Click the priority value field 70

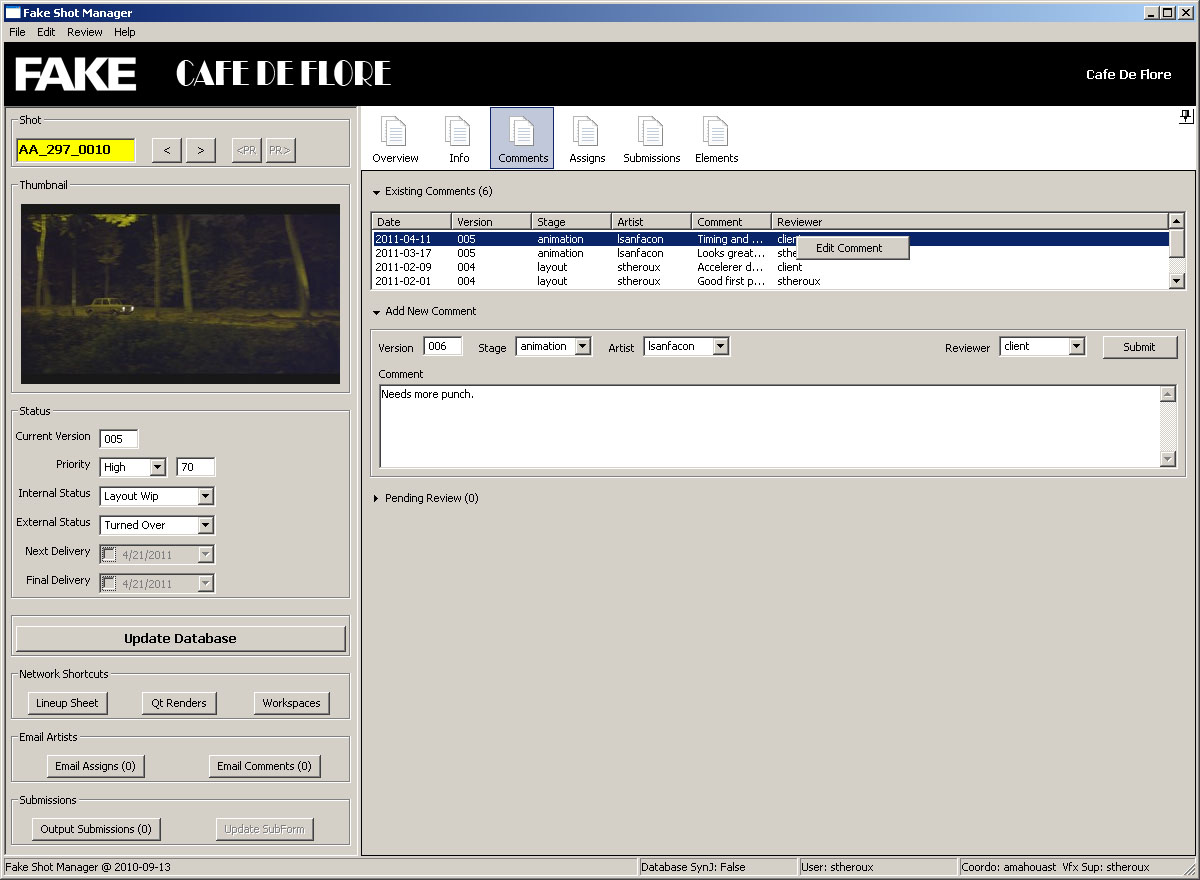196,467
